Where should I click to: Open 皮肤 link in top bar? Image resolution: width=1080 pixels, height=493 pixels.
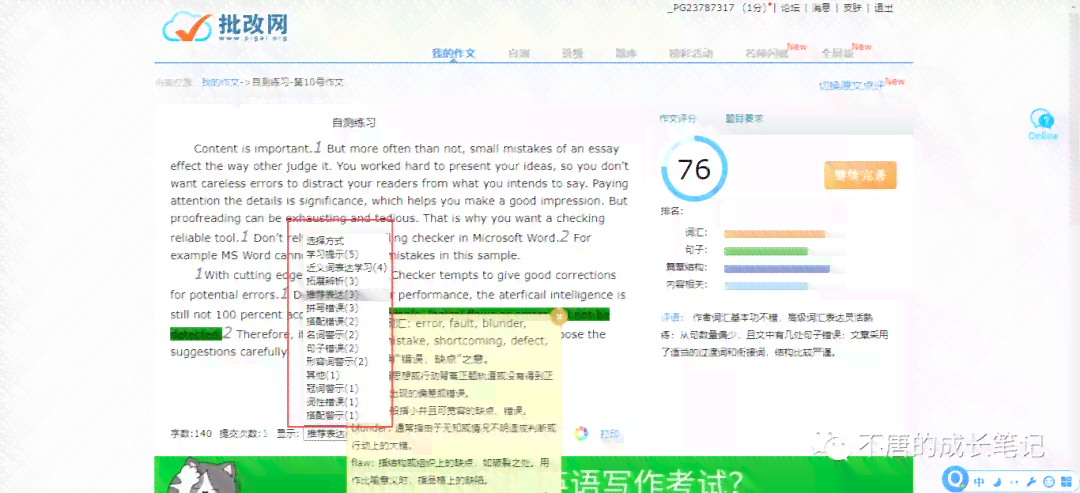852,8
